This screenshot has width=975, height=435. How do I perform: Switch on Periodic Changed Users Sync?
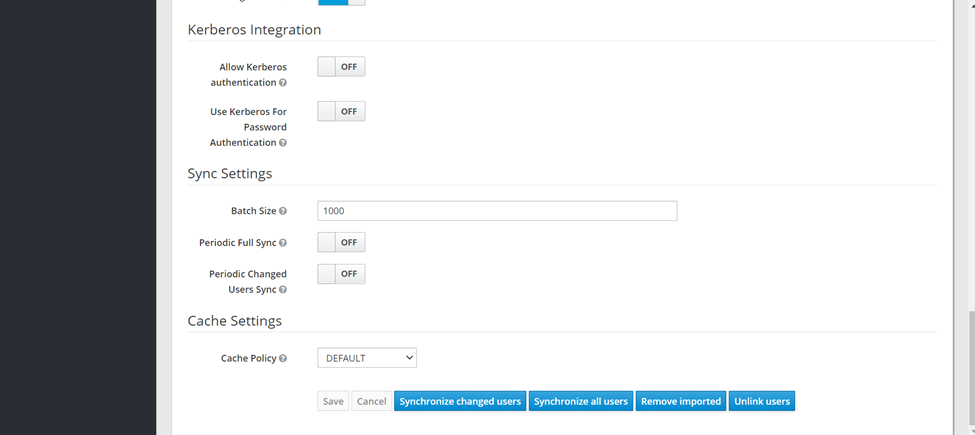(341, 274)
